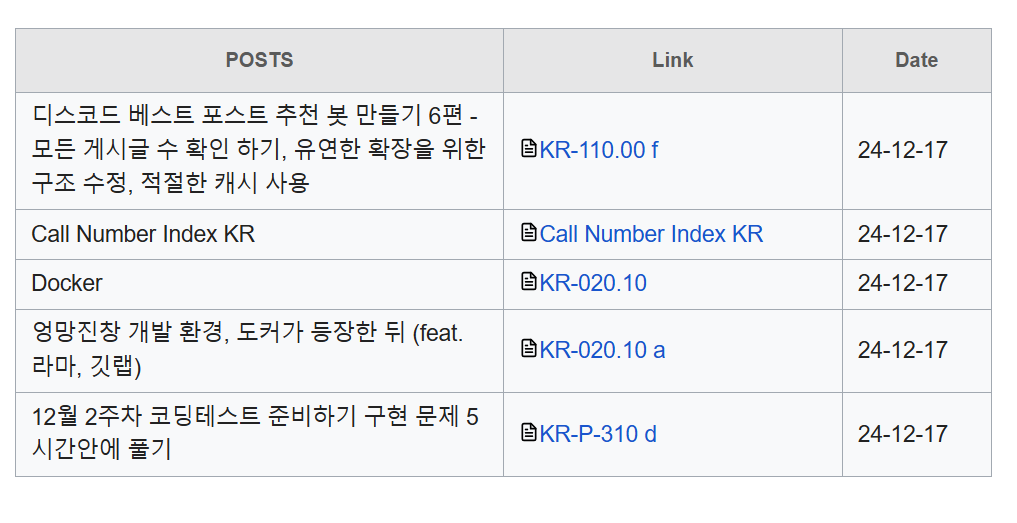Open the KR-020.10 link
1017x523 pixels.
coord(593,284)
